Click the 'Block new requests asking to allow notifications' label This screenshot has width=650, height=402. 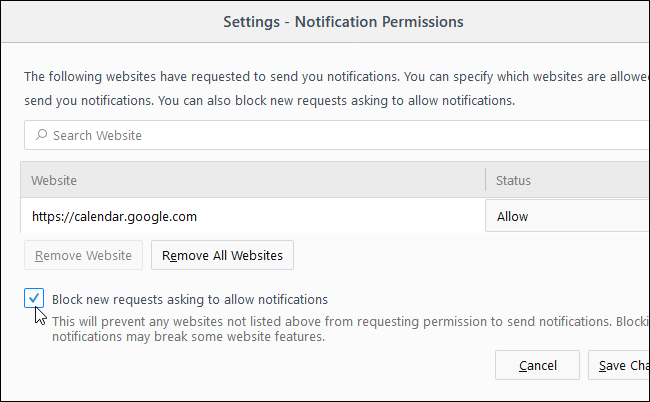[190, 299]
